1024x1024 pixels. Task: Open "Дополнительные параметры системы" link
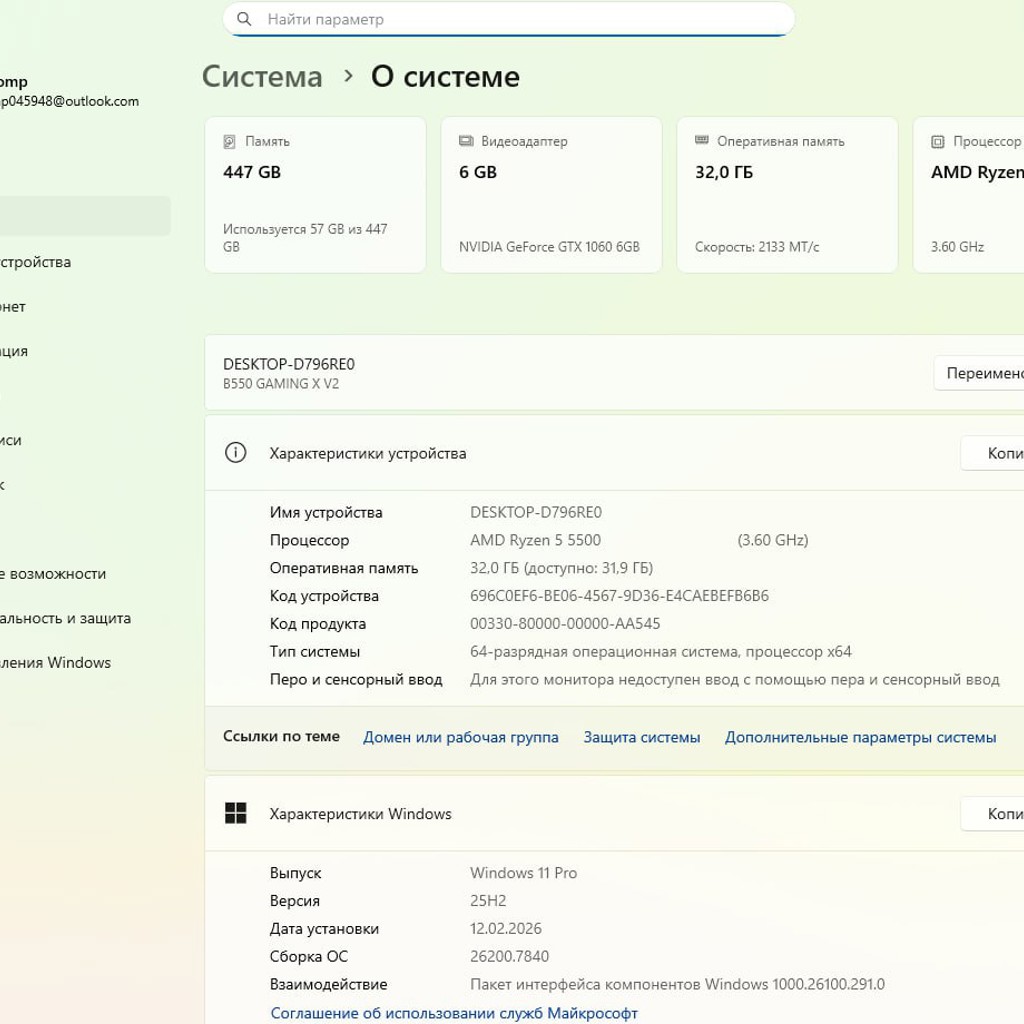click(860, 737)
